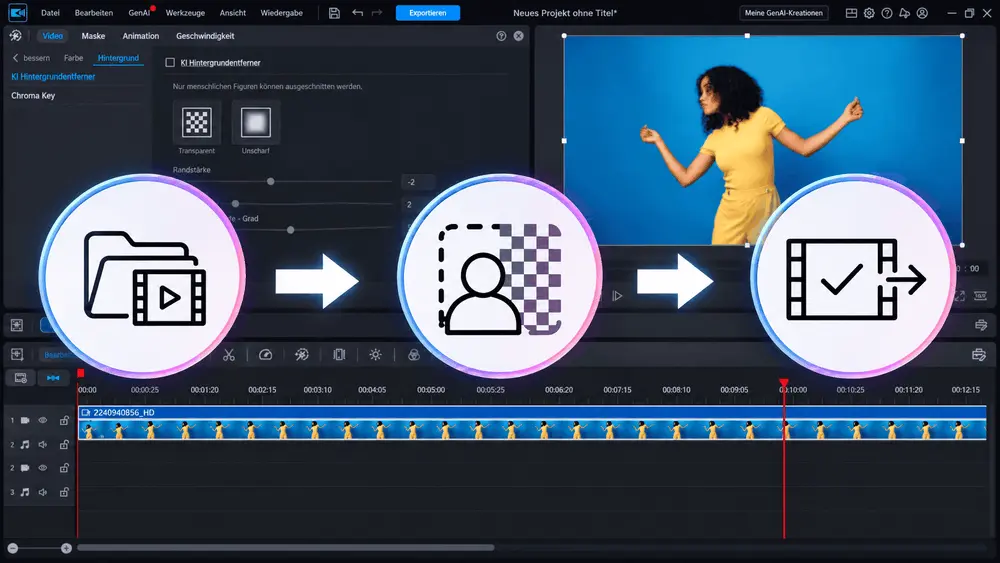Screen dimensions: 1000x563
Task: Click the Randstärke slider handle
Action: click(x=270, y=182)
